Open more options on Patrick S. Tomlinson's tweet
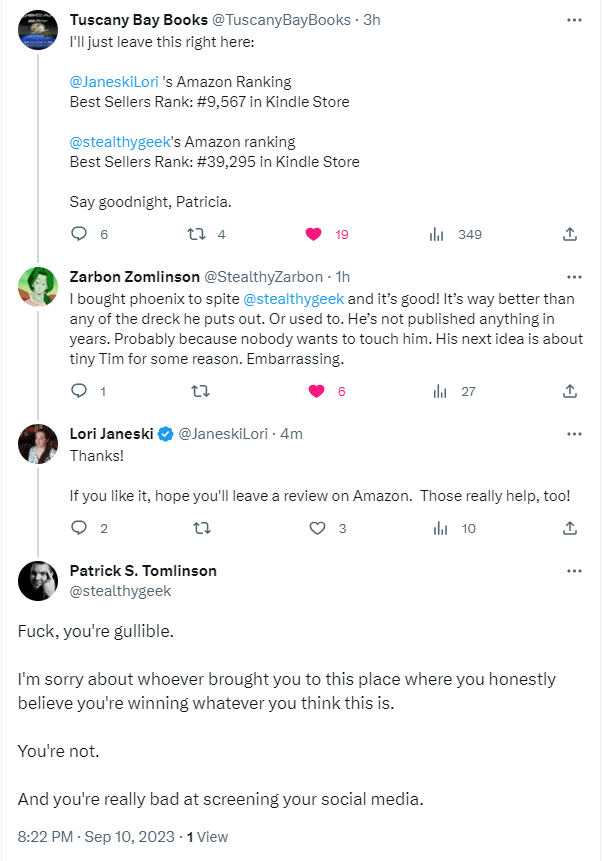 tap(574, 571)
